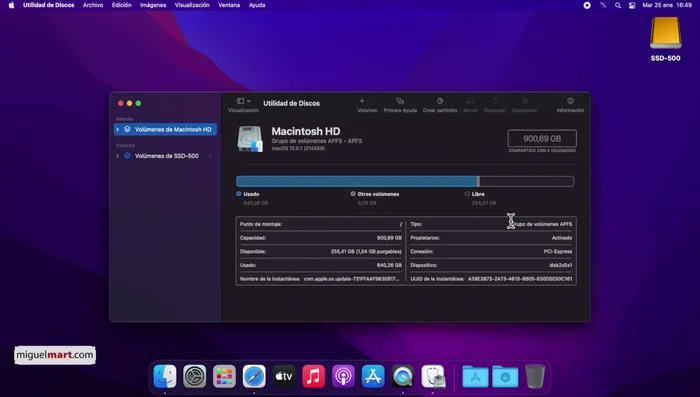Open the Edición menu
Image resolution: width=700 pixels, height=397 pixels.
[121, 5]
